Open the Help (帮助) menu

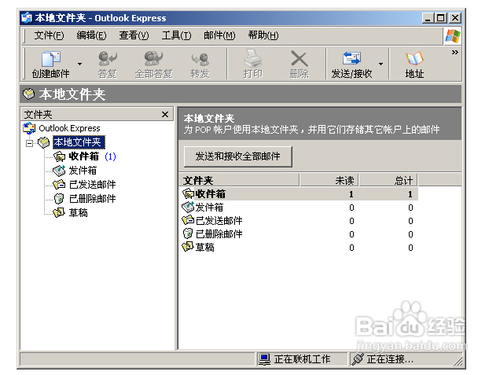point(263,35)
